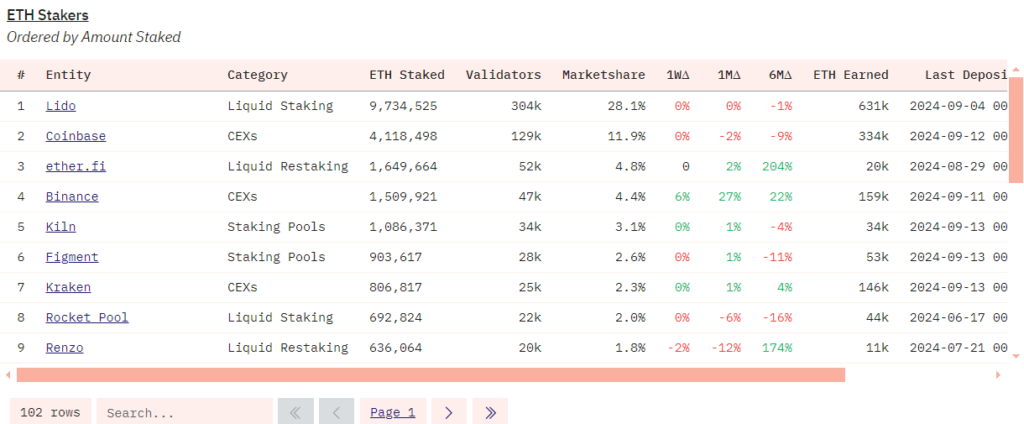Select the 636,064 ETH Staked cell
The width and height of the screenshot is (1024, 424).
(x=396, y=348)
